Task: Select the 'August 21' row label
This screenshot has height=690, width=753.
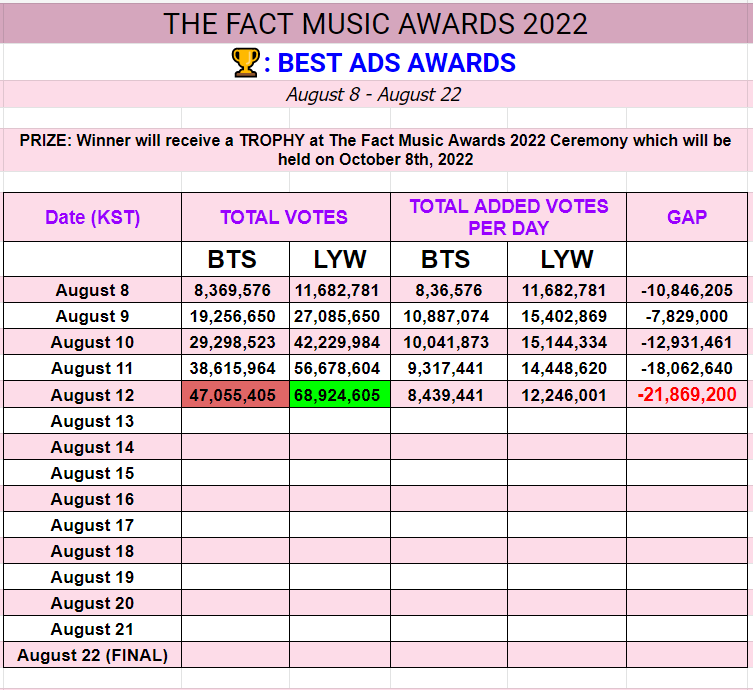Action: point(93,629)
